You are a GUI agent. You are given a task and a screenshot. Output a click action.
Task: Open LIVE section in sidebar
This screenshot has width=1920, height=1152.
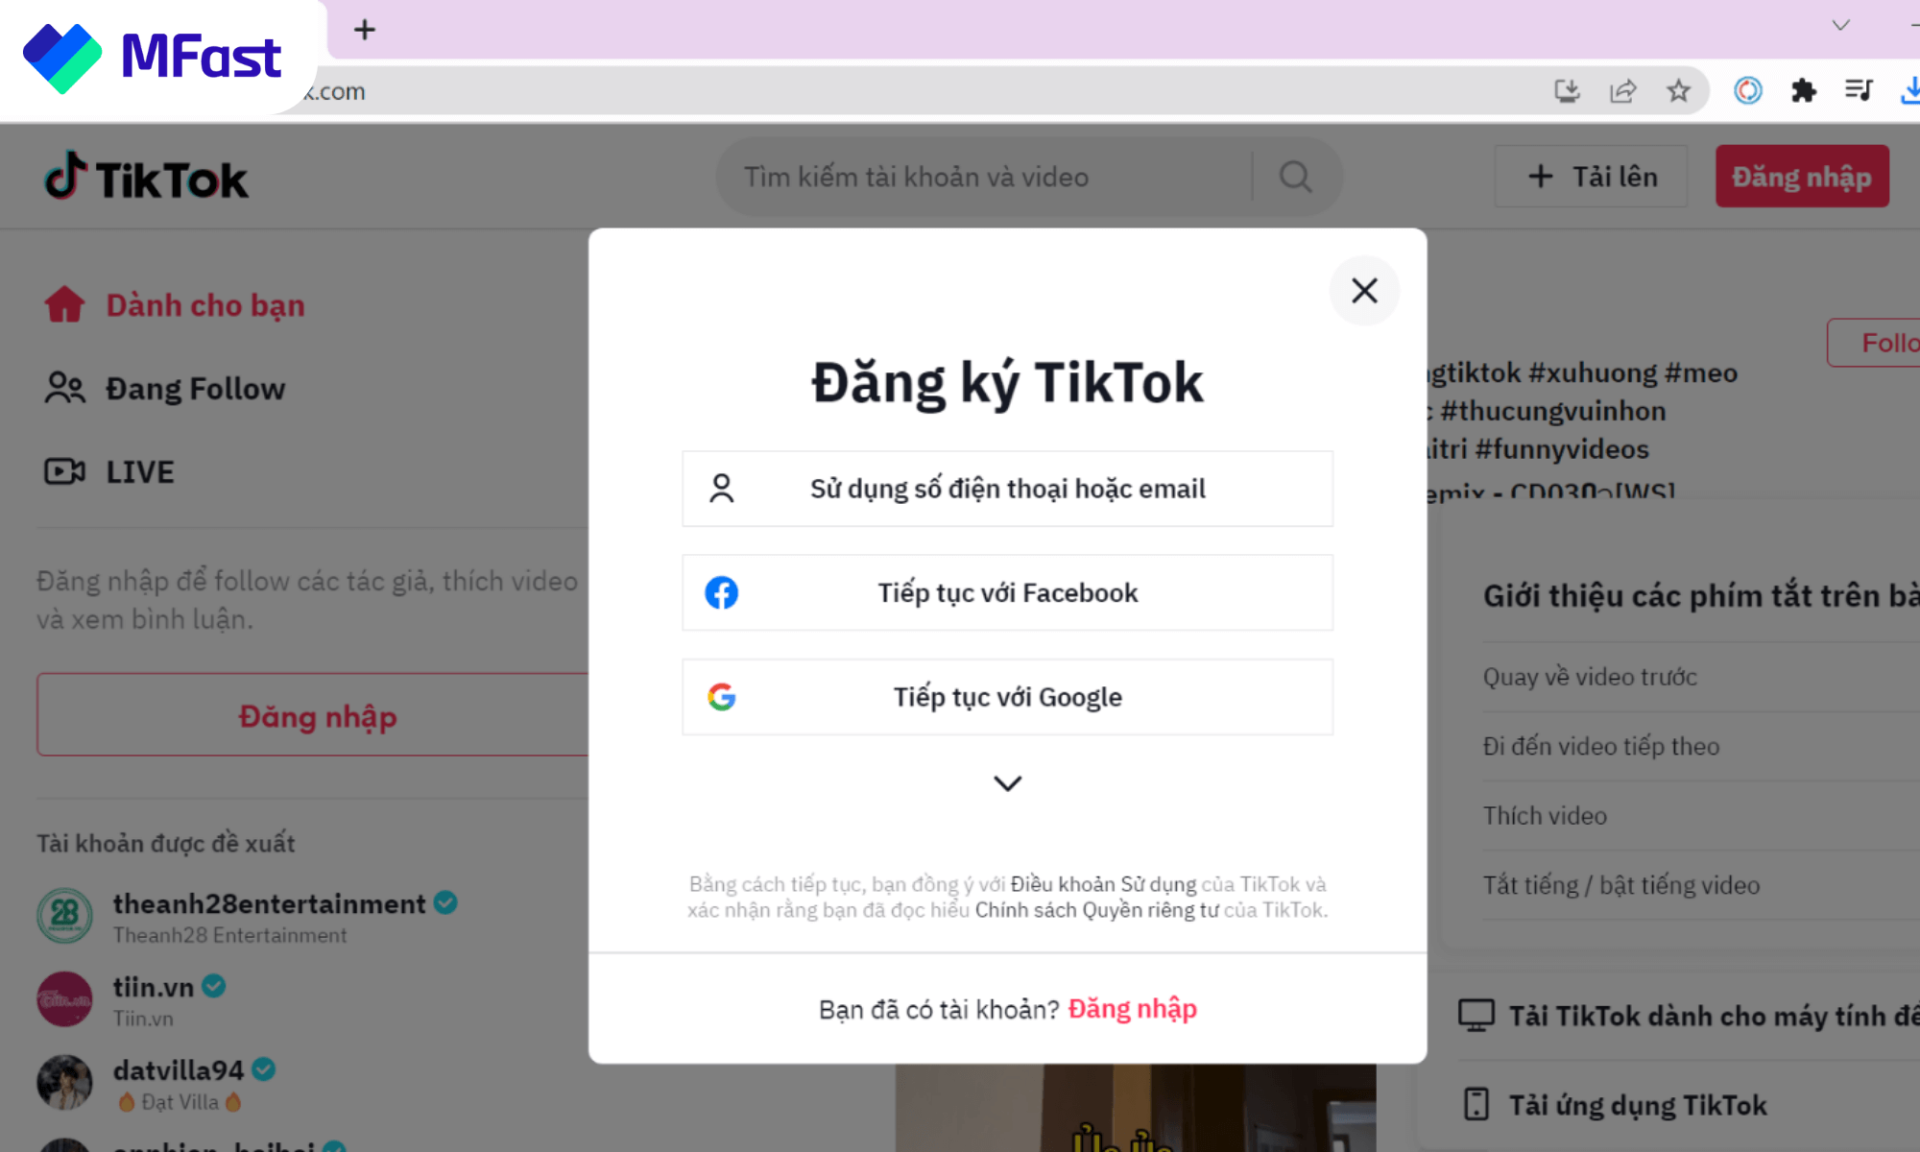tap(110, 471)
